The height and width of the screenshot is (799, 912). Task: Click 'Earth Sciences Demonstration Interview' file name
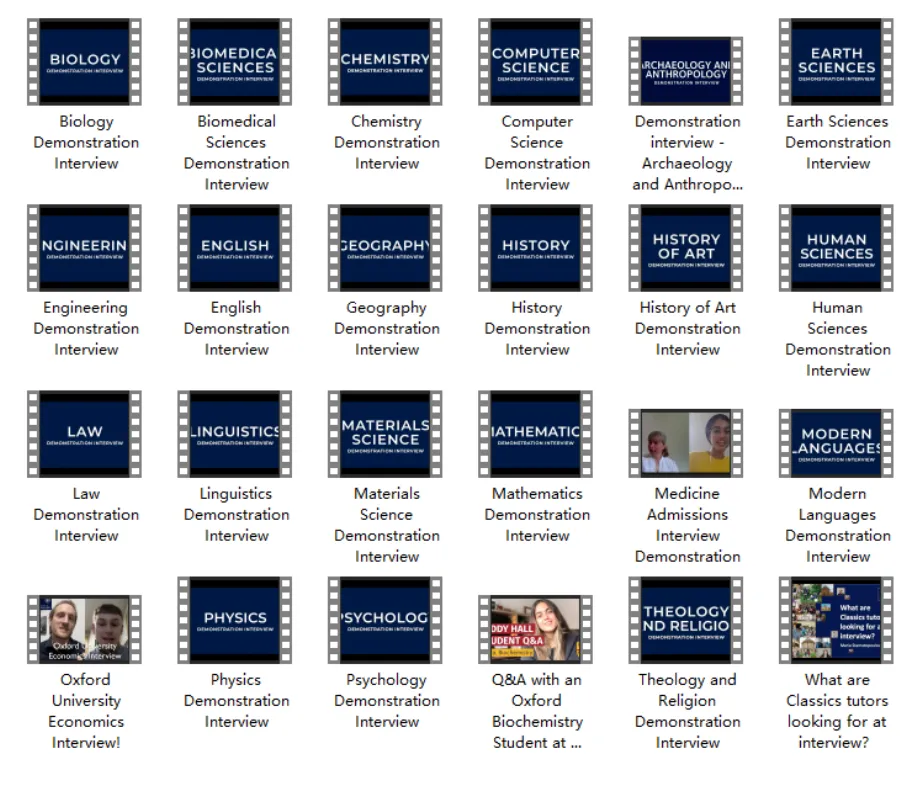[838, 142]
